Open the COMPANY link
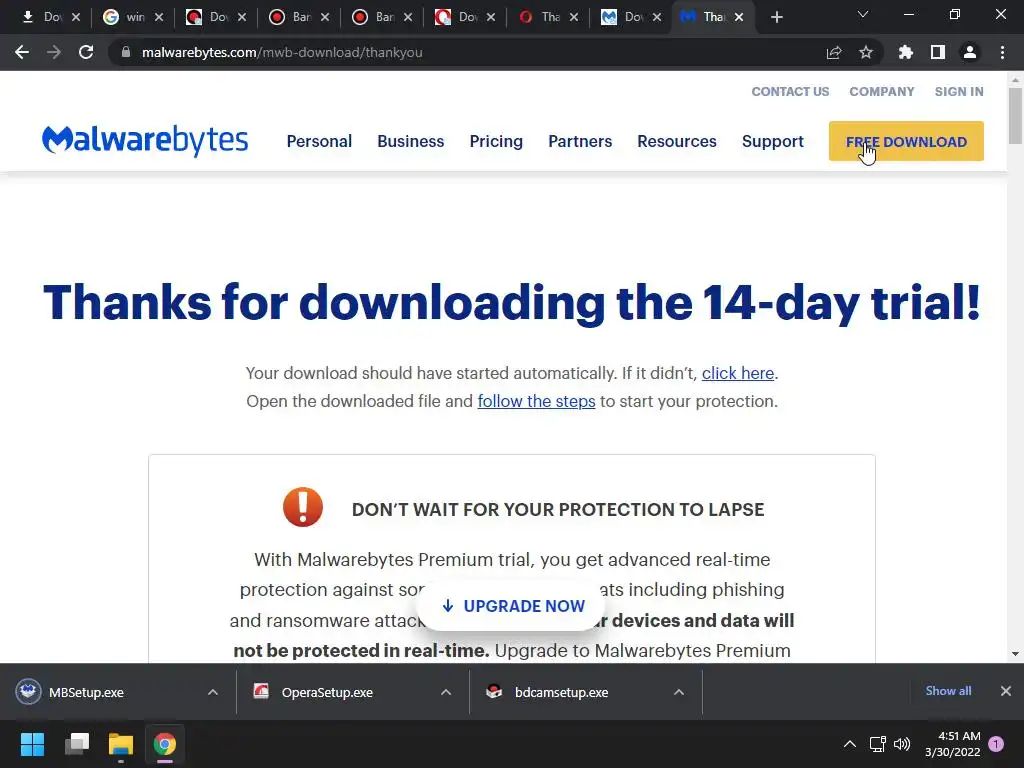Image resolution: width=1024 pixels, height=768 pixels. pyautogui.click(x=882, y=91)
